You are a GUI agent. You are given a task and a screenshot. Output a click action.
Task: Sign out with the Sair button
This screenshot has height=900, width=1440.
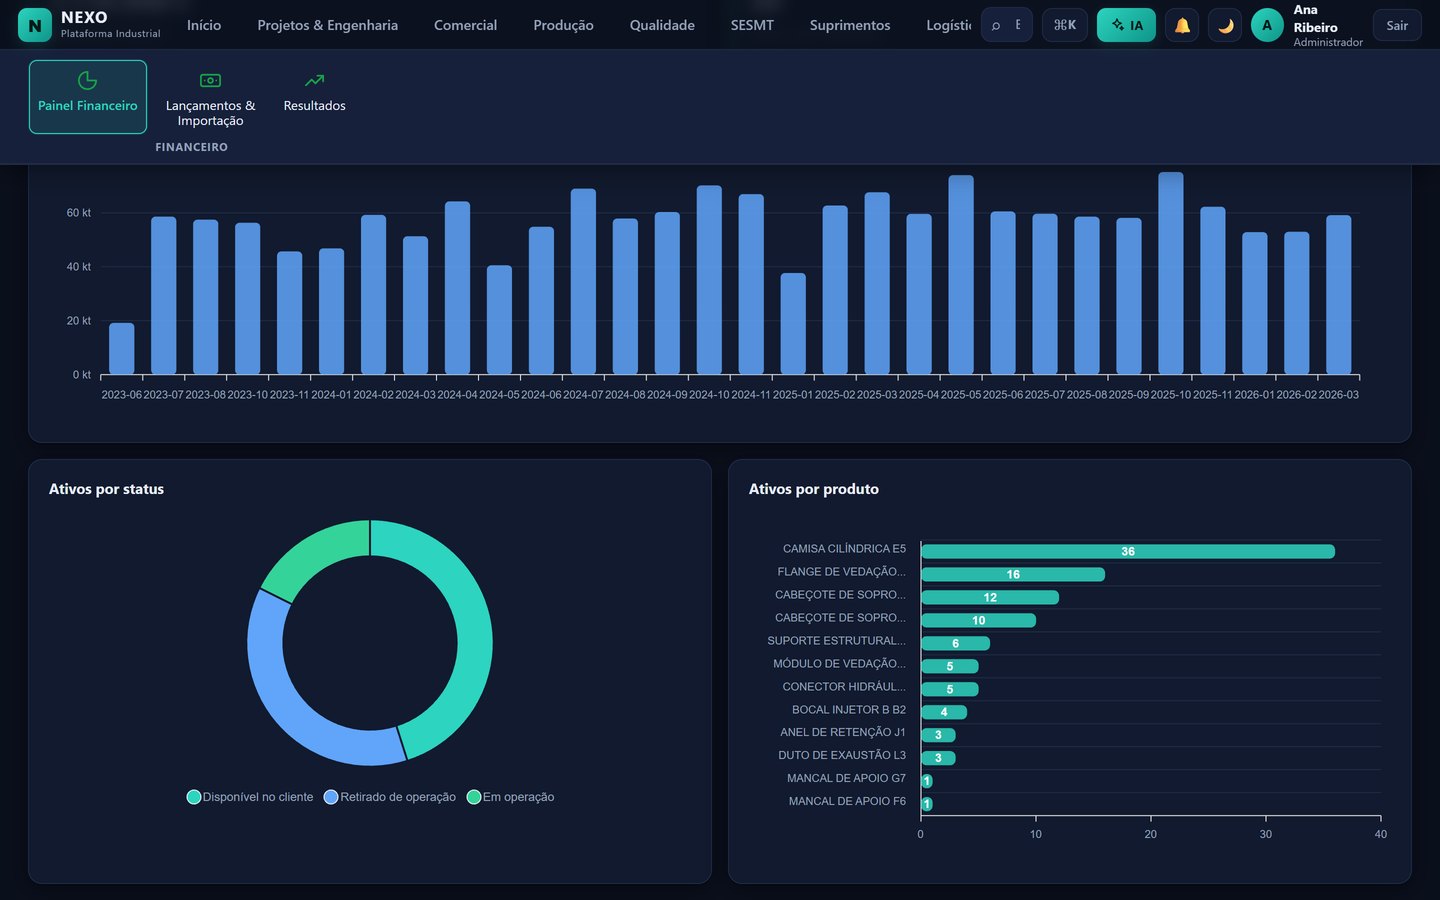click(x=1397, y=25)
